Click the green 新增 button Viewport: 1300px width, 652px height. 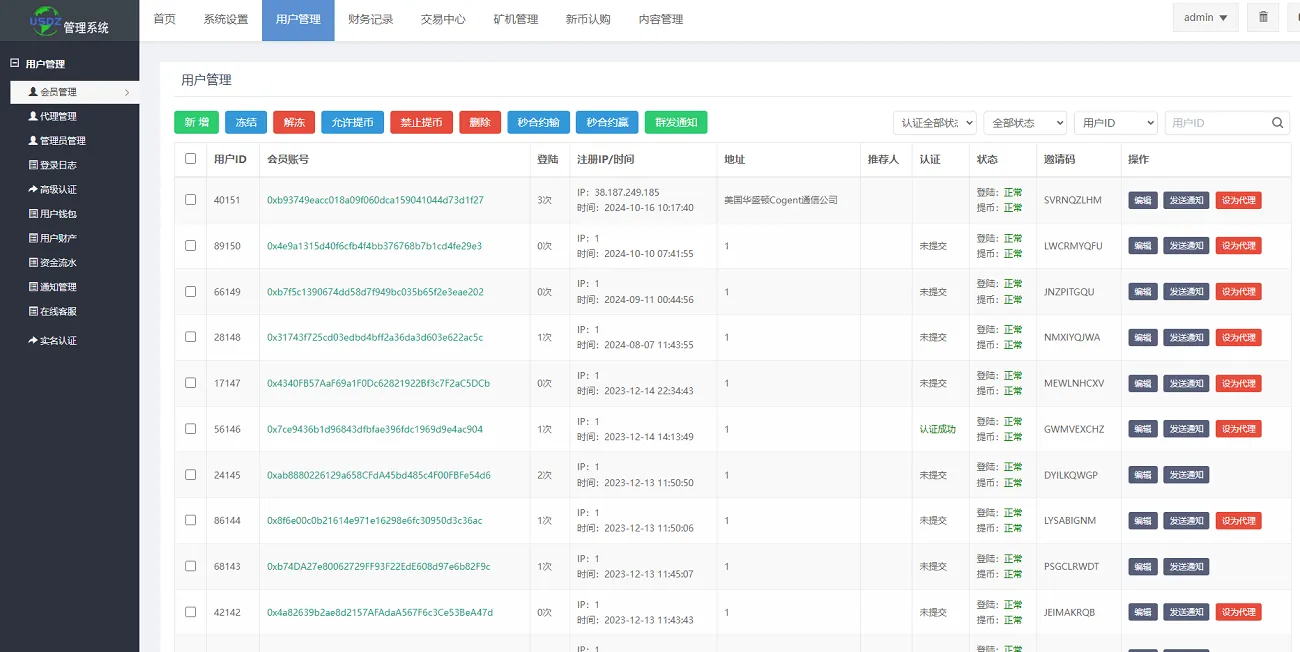pos(196,122)
